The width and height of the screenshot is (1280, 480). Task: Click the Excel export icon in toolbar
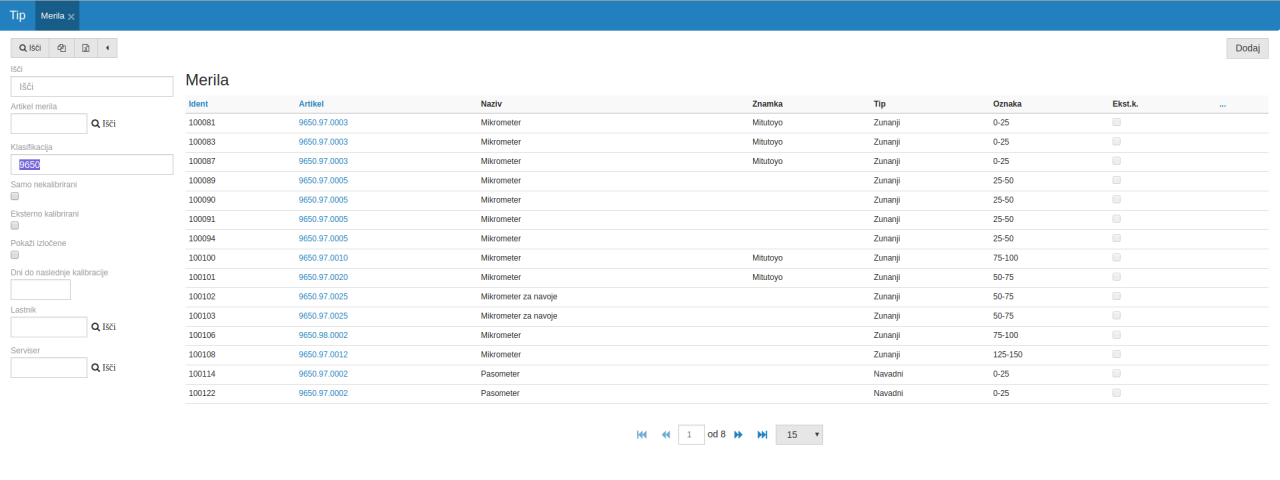(86, 48)
